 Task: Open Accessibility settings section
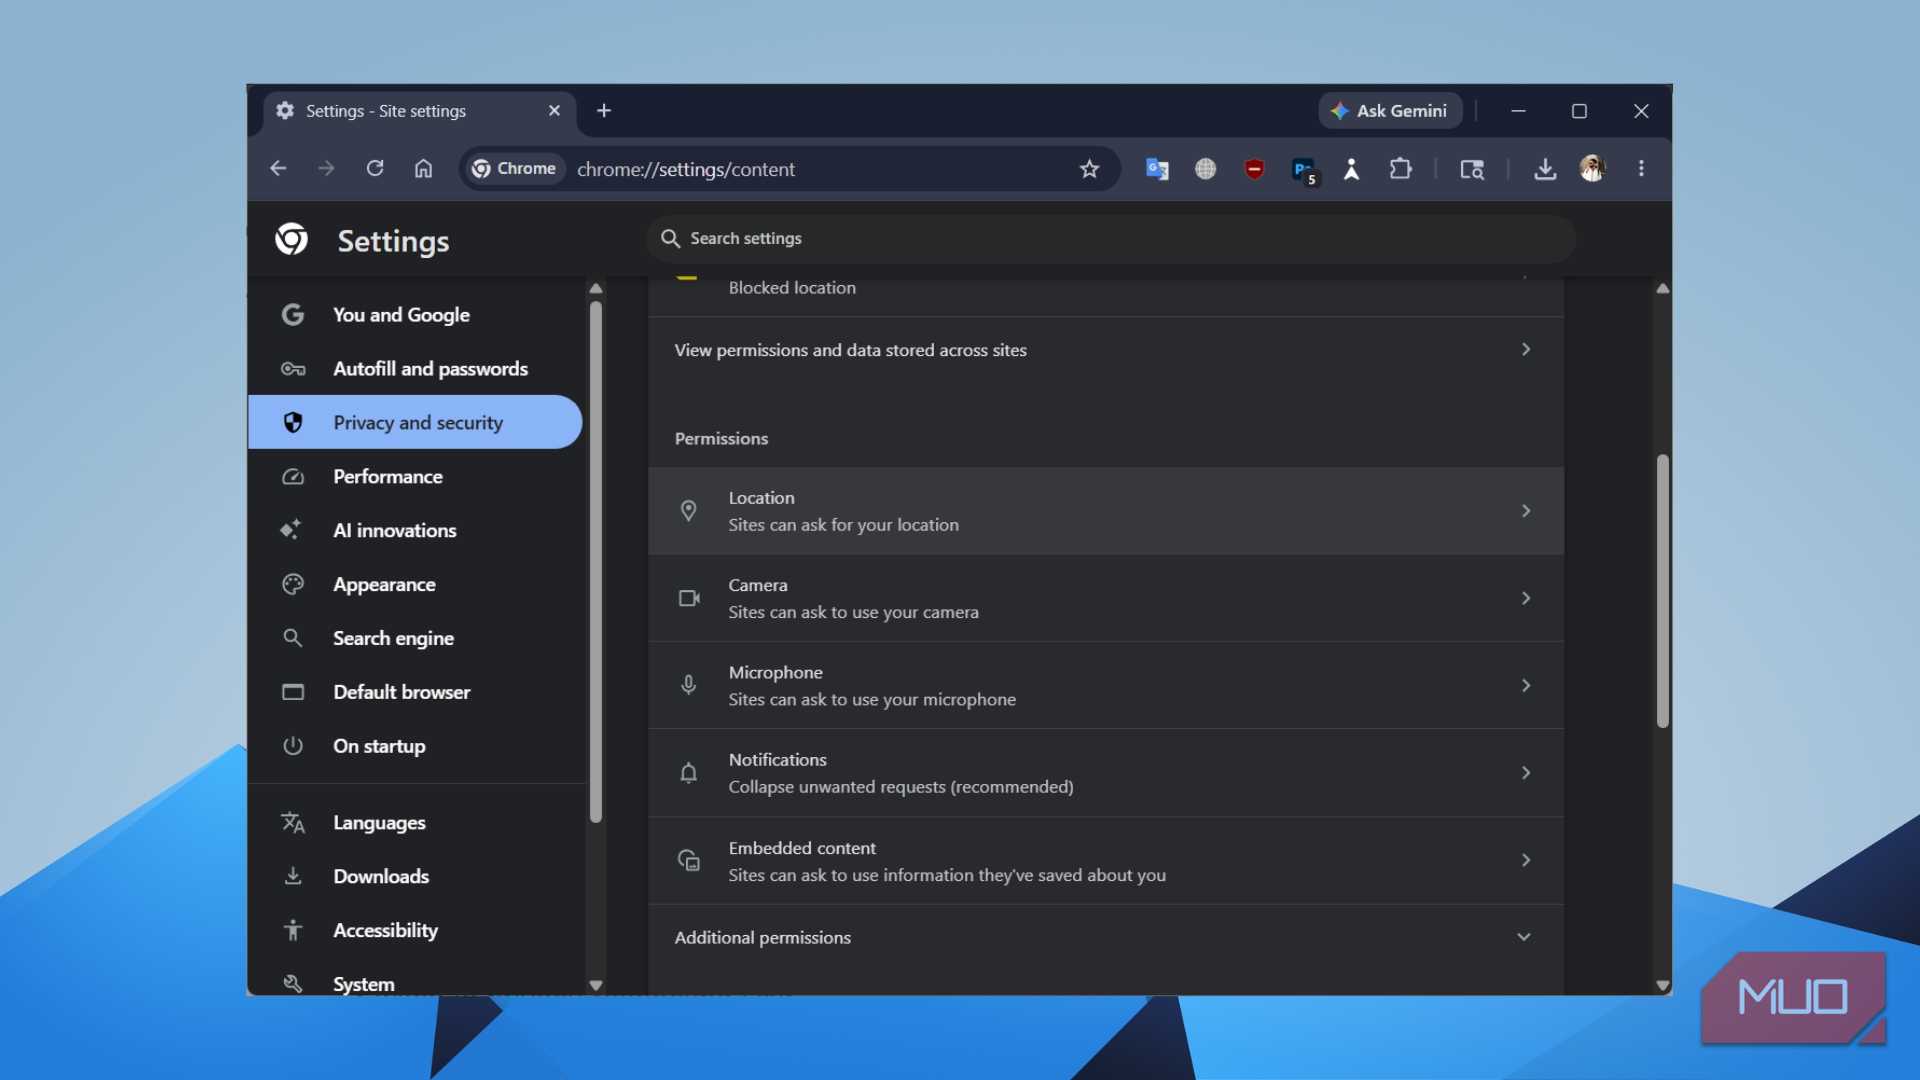(415, 930)
